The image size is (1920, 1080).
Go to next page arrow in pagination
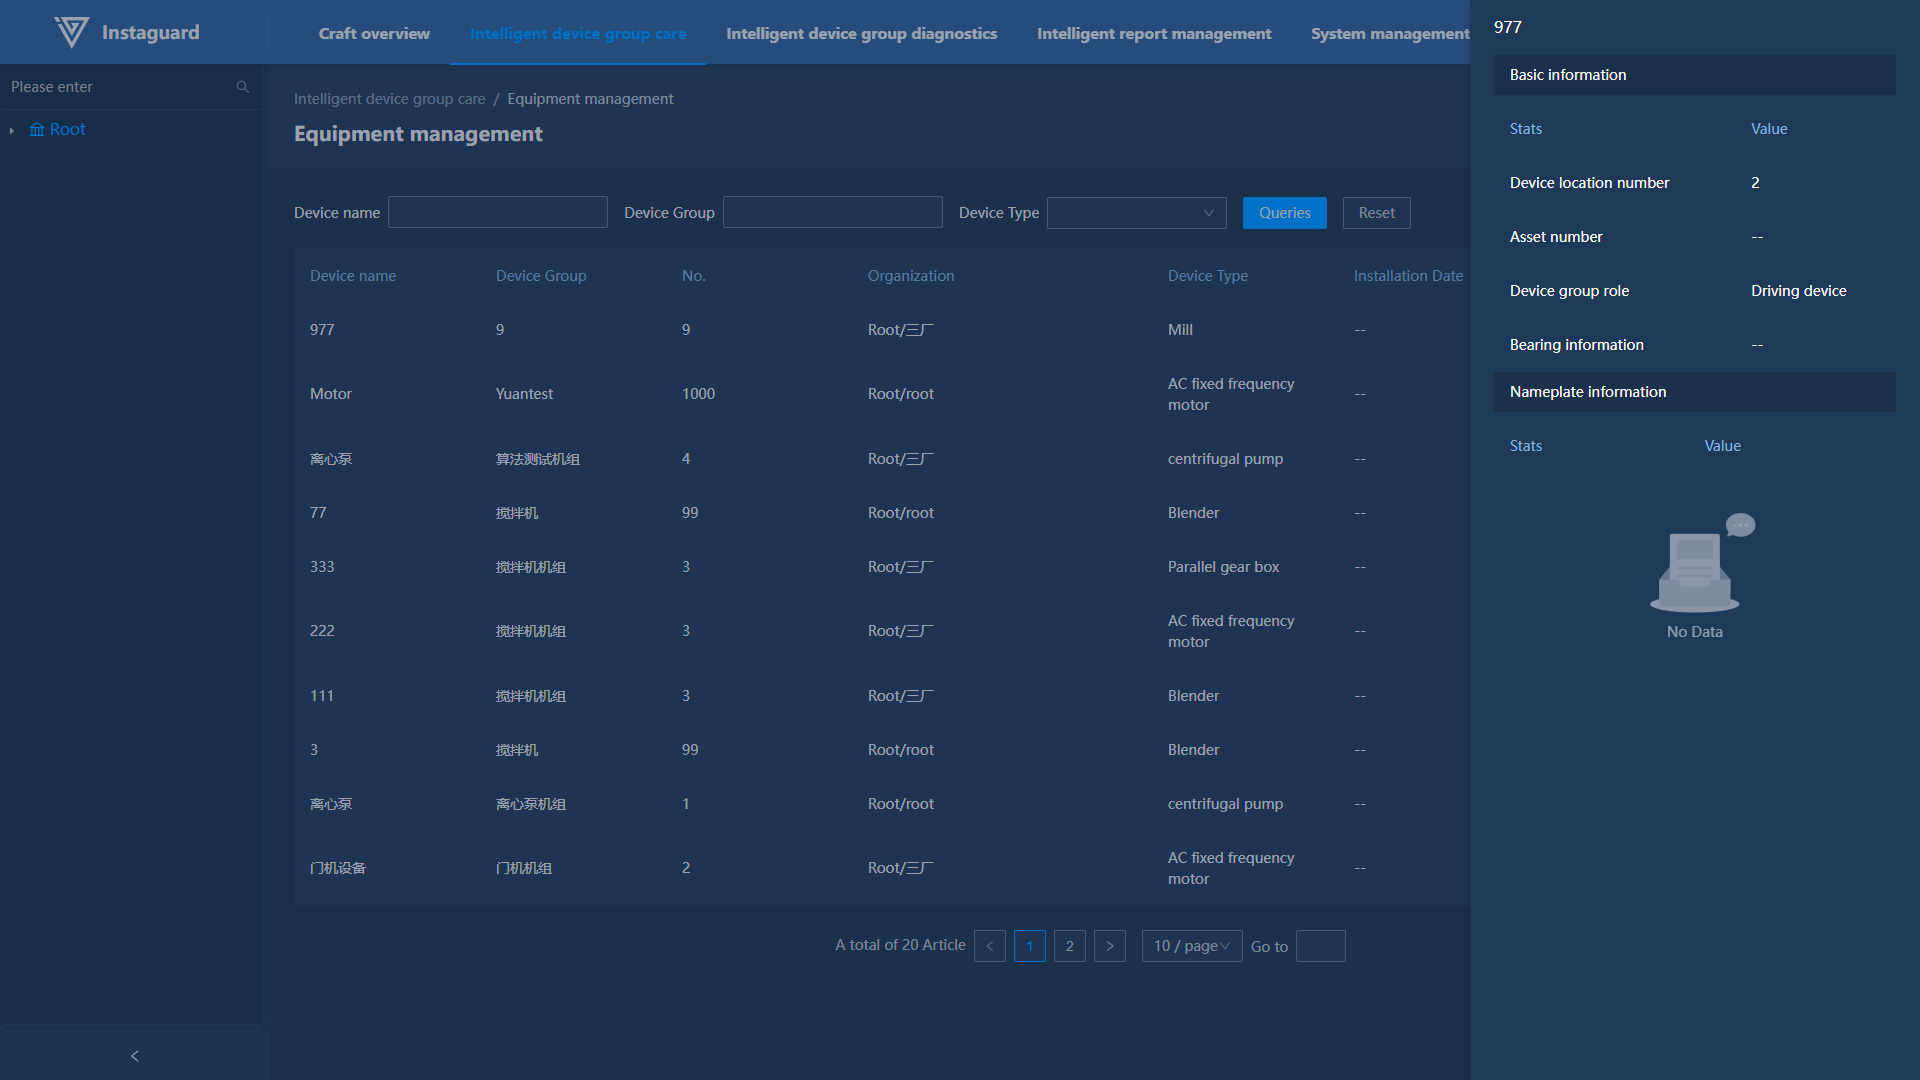pyautogui.click(x=1109, y=946)
